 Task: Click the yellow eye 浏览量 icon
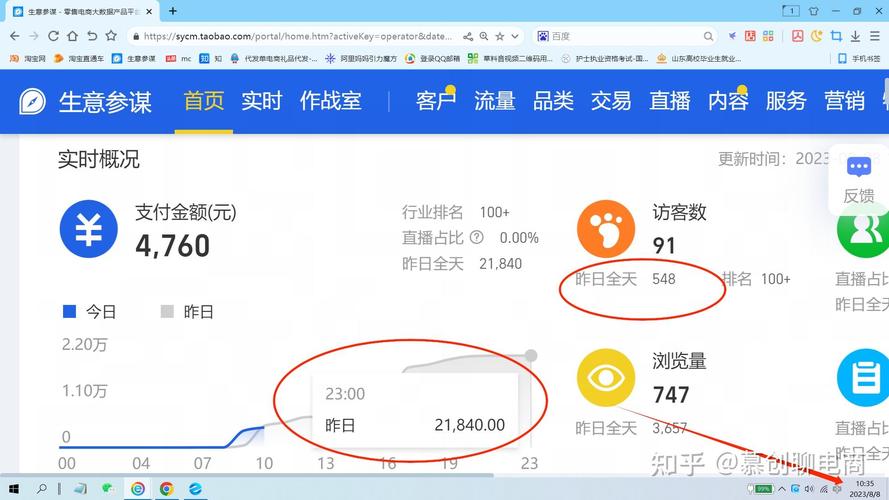click(606, 377)
